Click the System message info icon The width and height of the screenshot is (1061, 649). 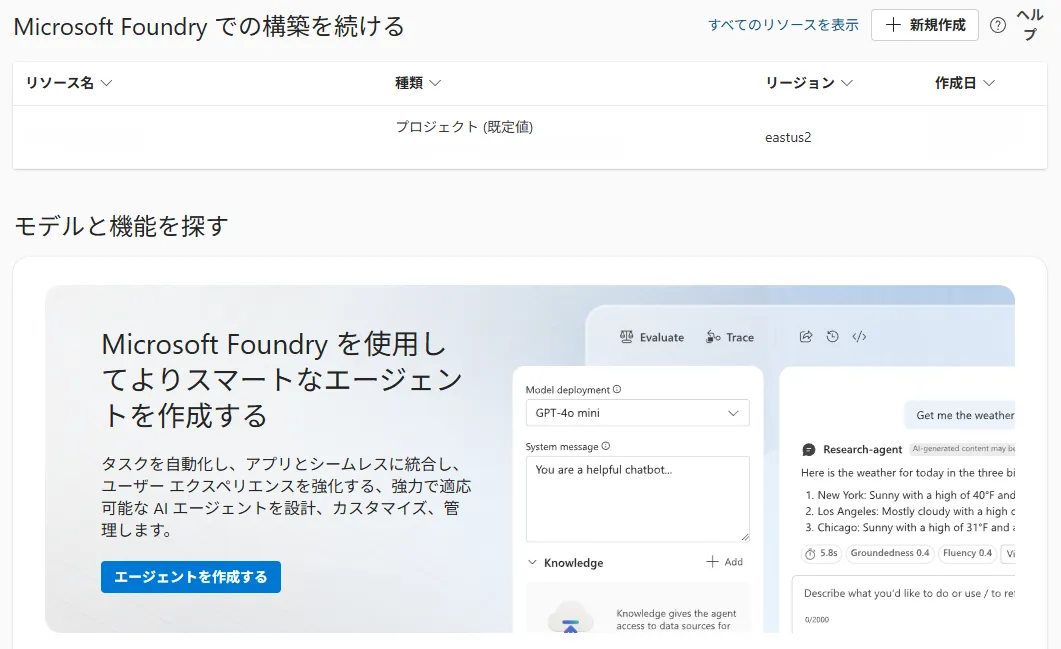606,446
